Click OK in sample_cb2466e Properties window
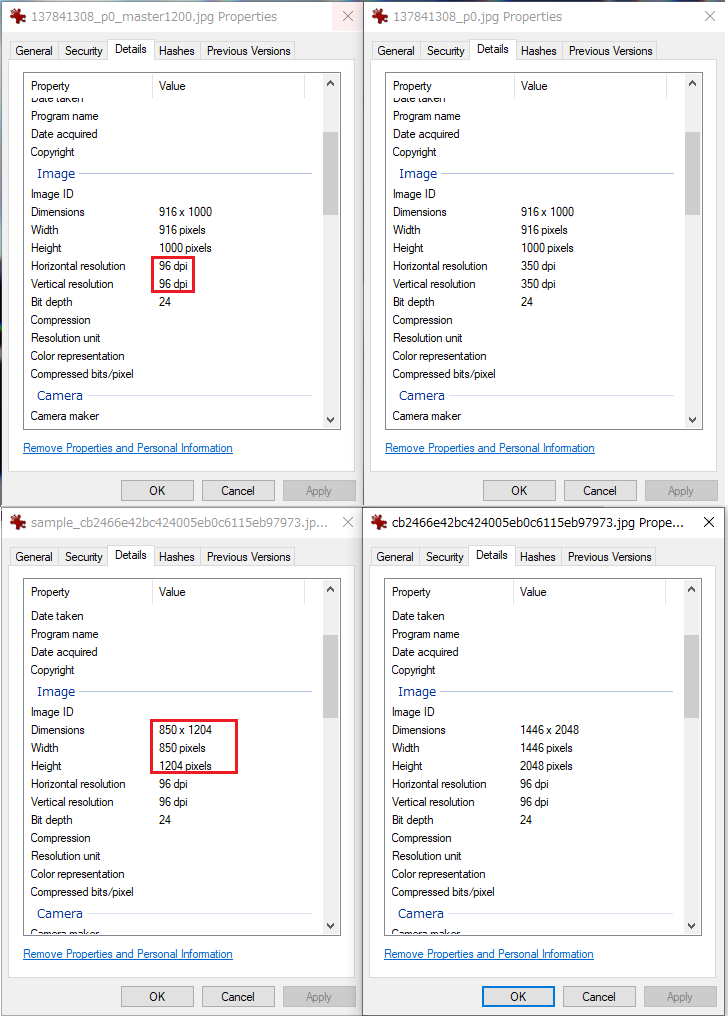 157,997
